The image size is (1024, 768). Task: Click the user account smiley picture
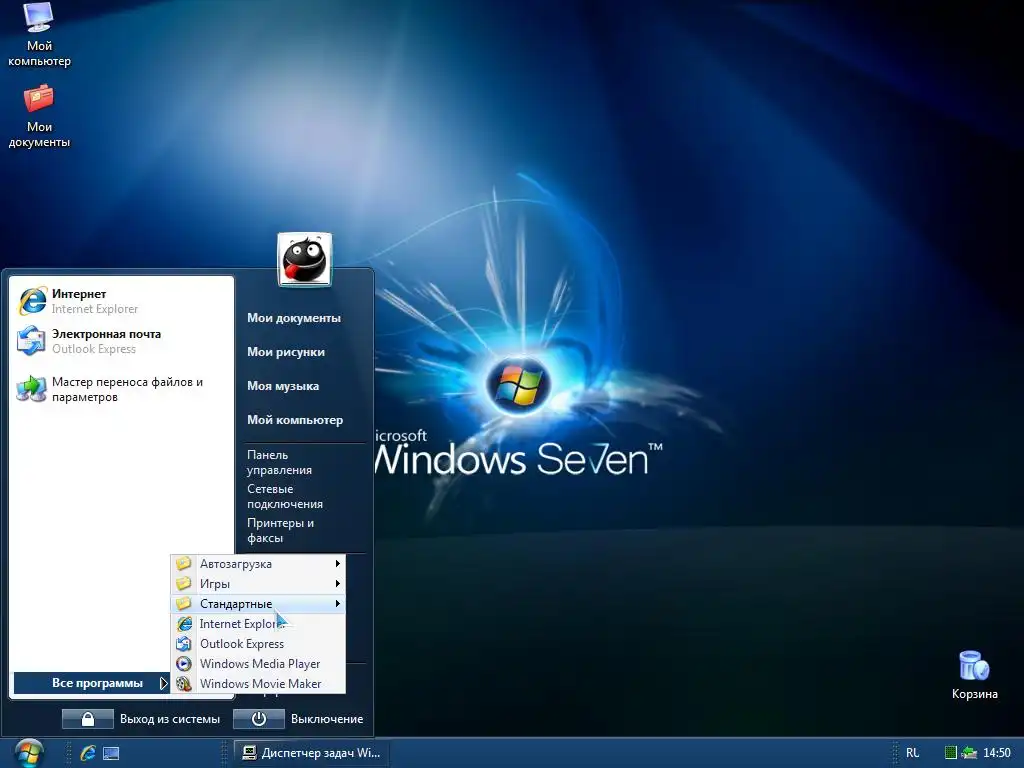[x=304, y=259]
